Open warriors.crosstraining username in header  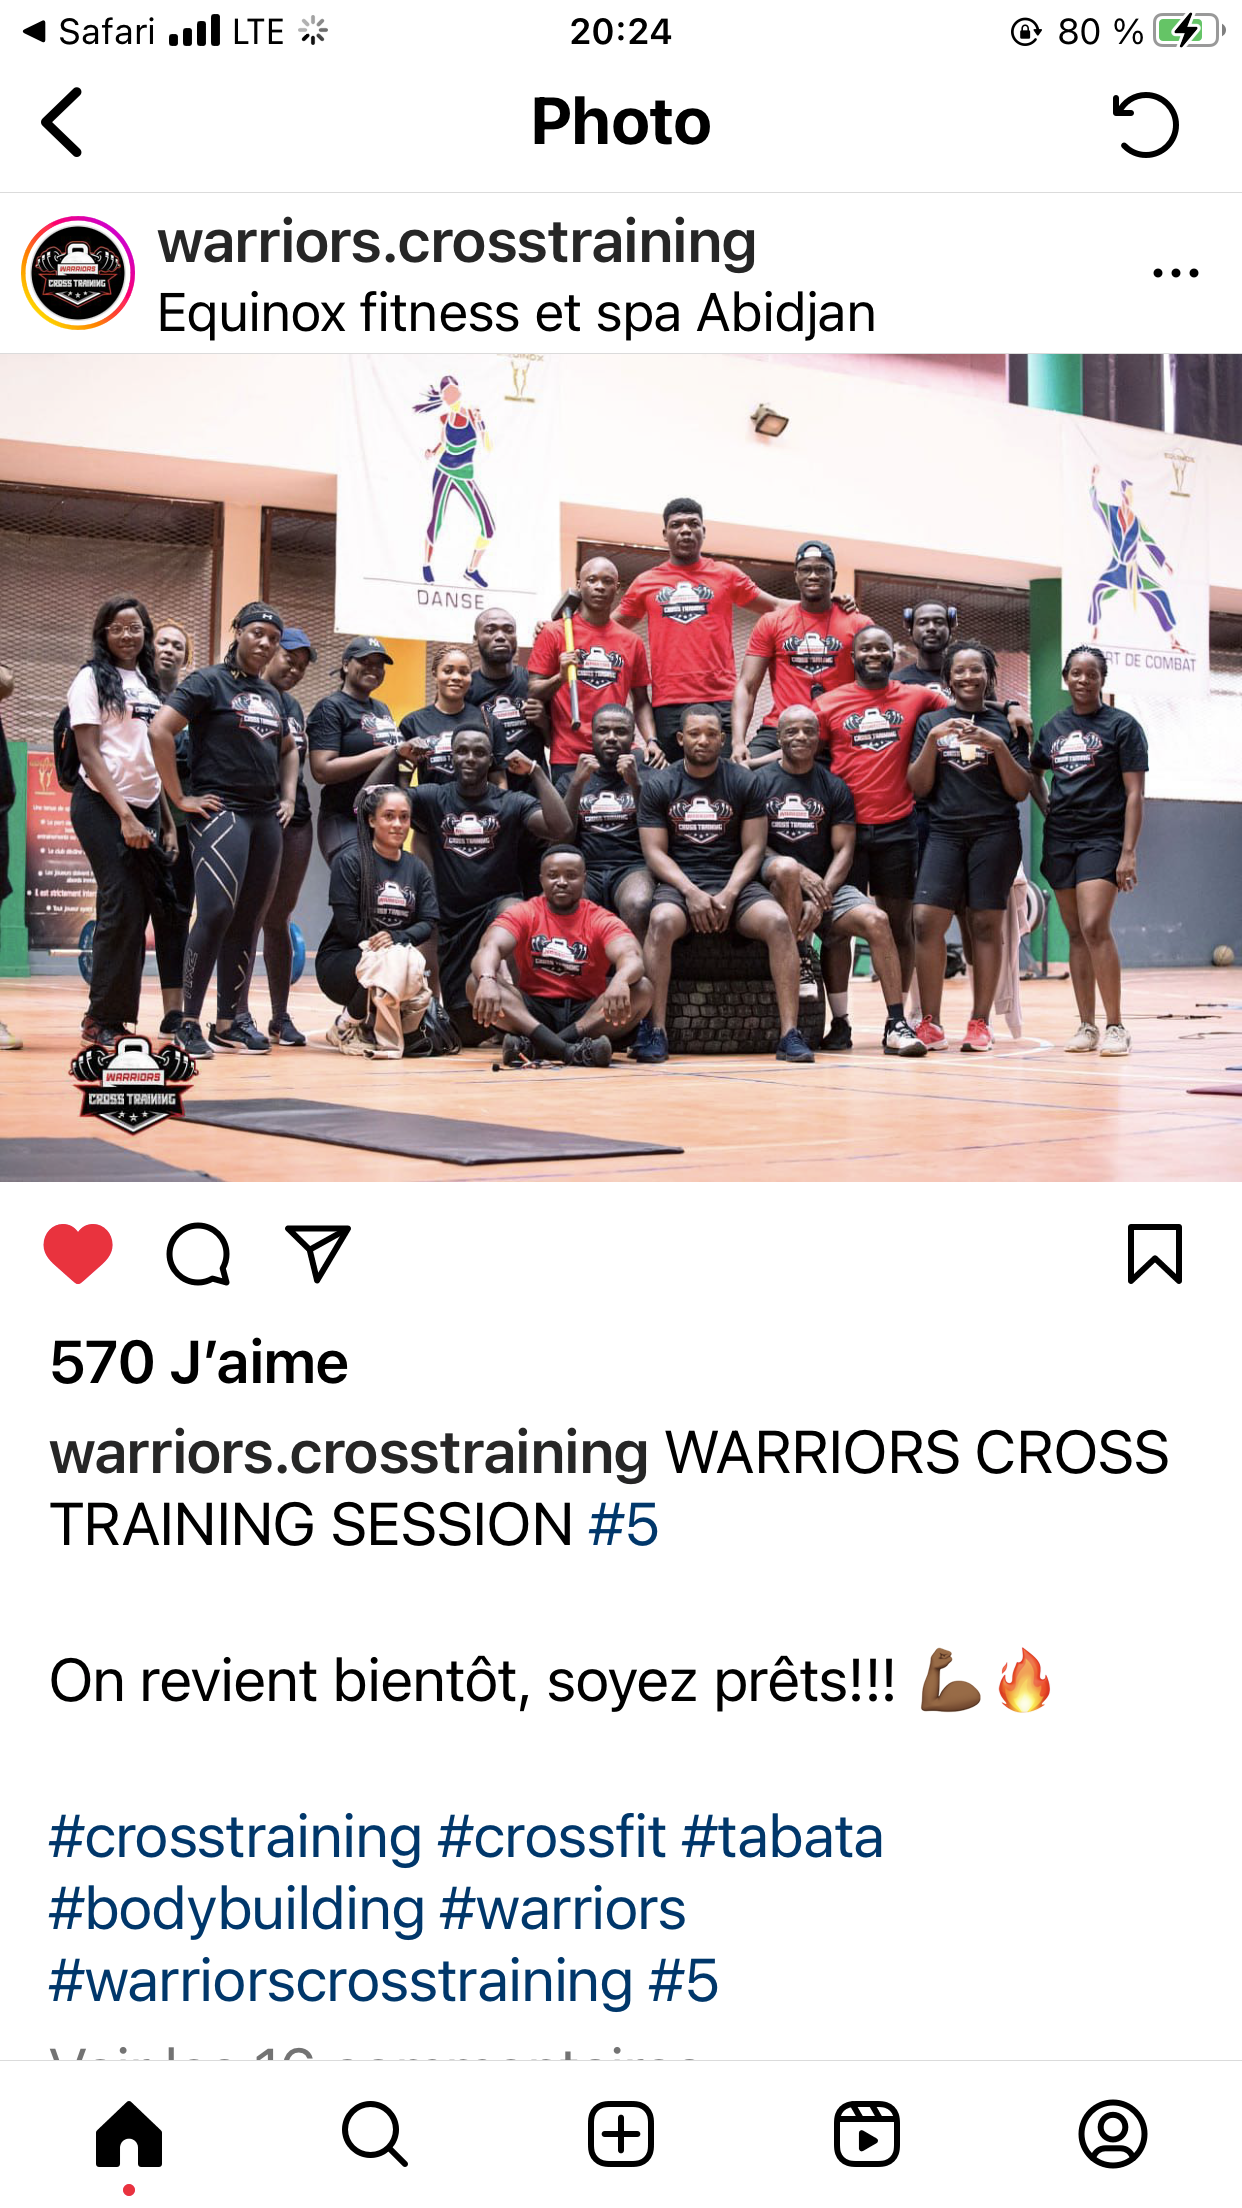click(x=457, y=243)
